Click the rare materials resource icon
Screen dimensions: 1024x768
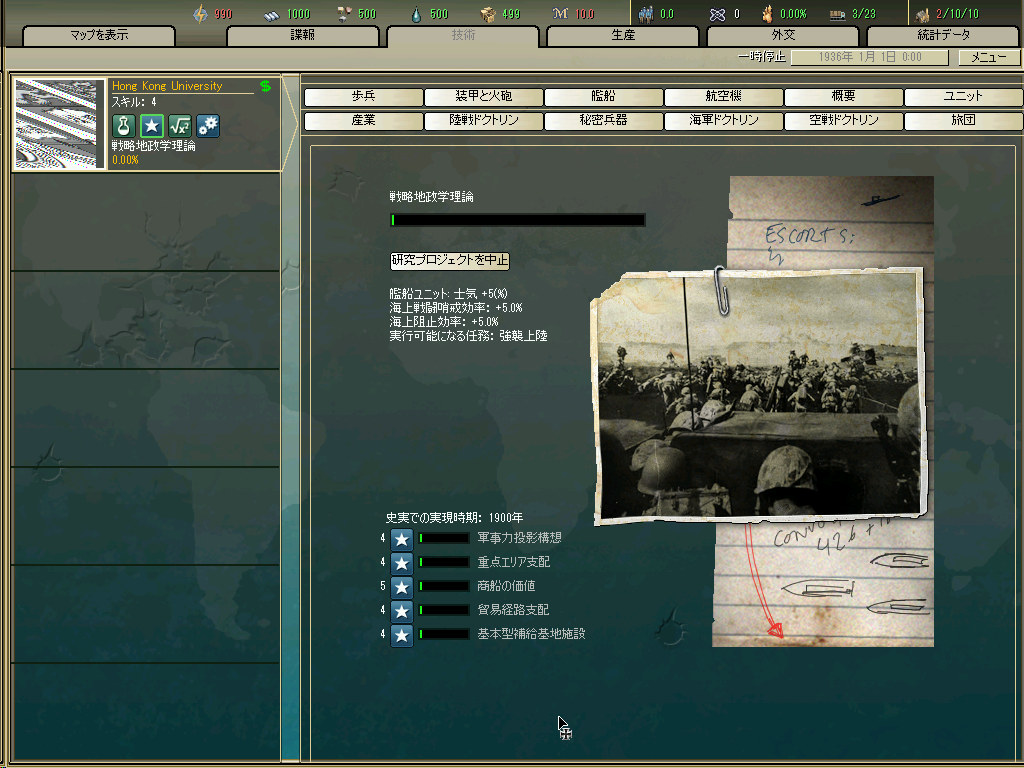344,14
